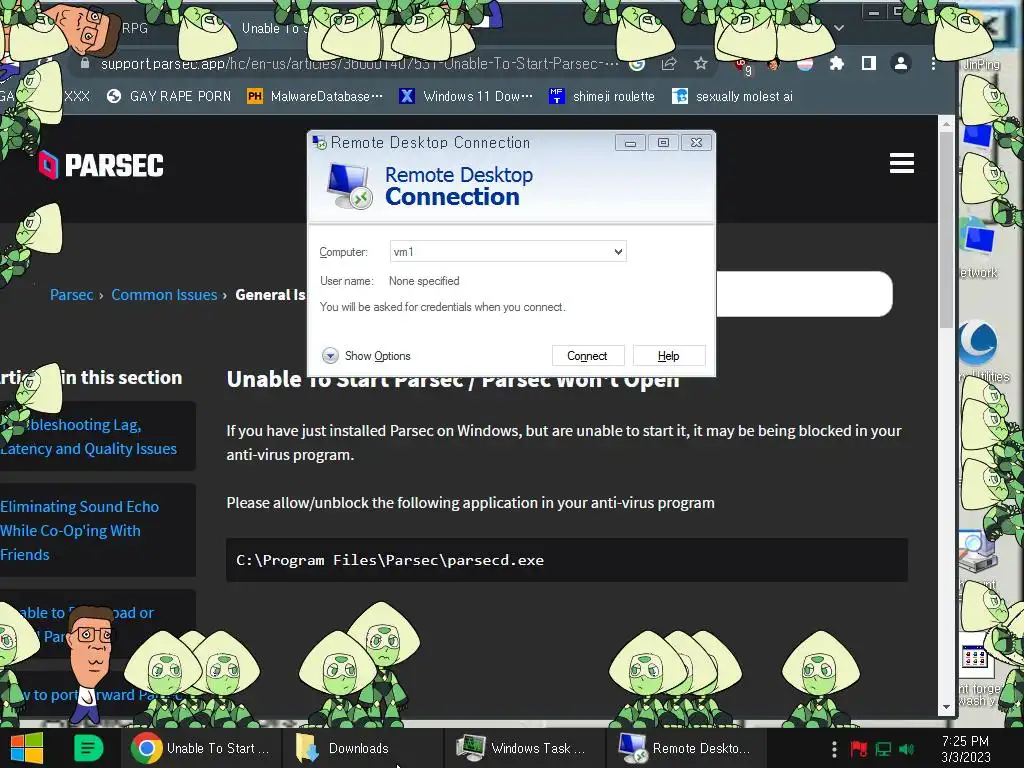Click the address bar URL
The height and width of the screenshot is (768, 1024).
coord(359,63)
